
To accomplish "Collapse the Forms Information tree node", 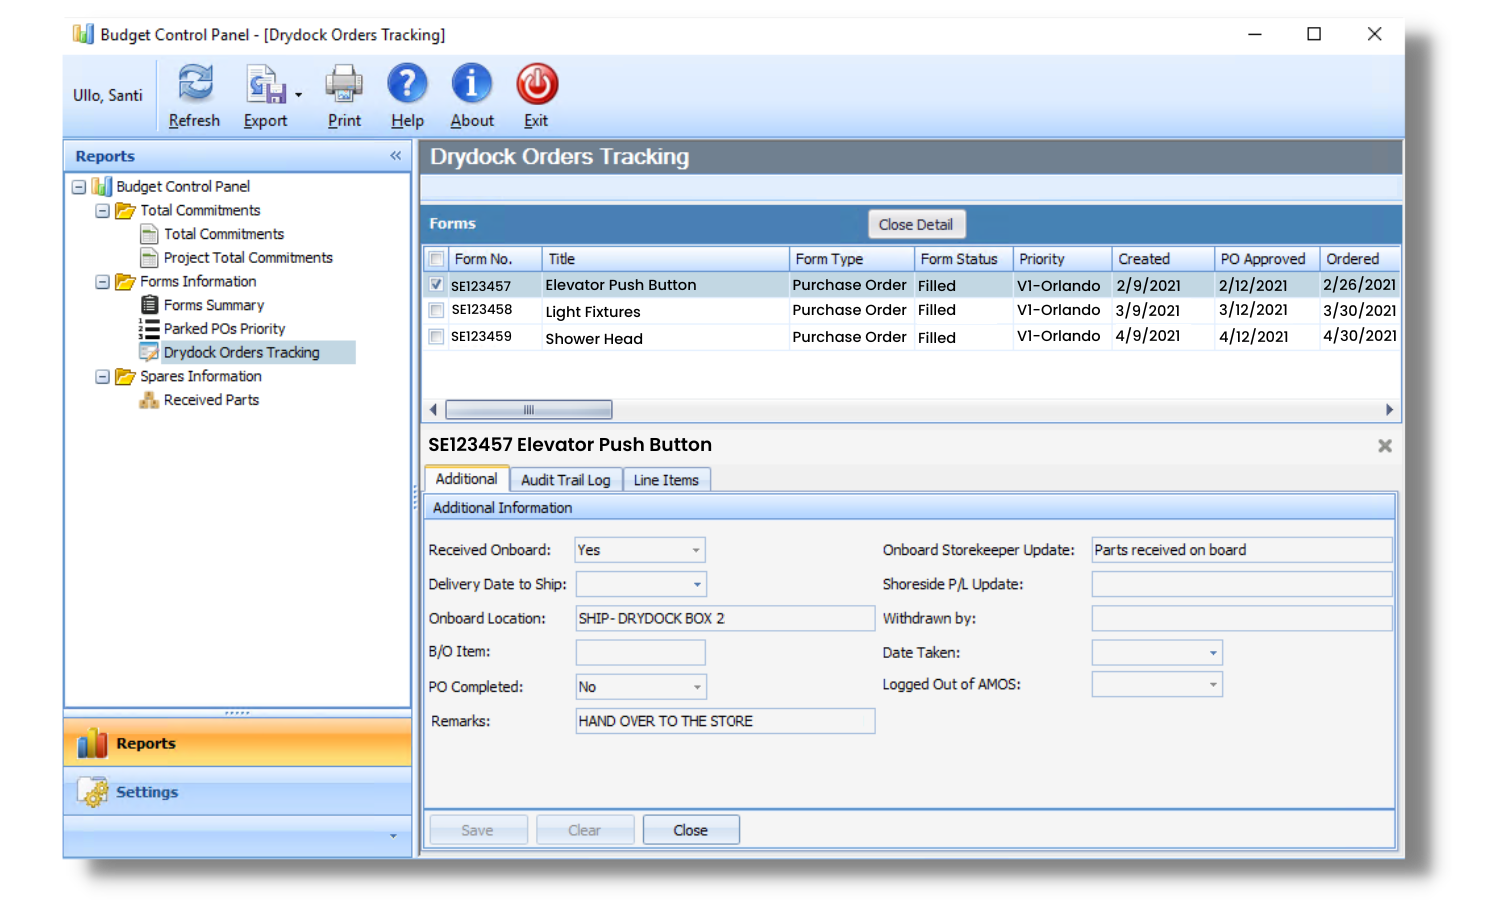I will coord(102,281).
